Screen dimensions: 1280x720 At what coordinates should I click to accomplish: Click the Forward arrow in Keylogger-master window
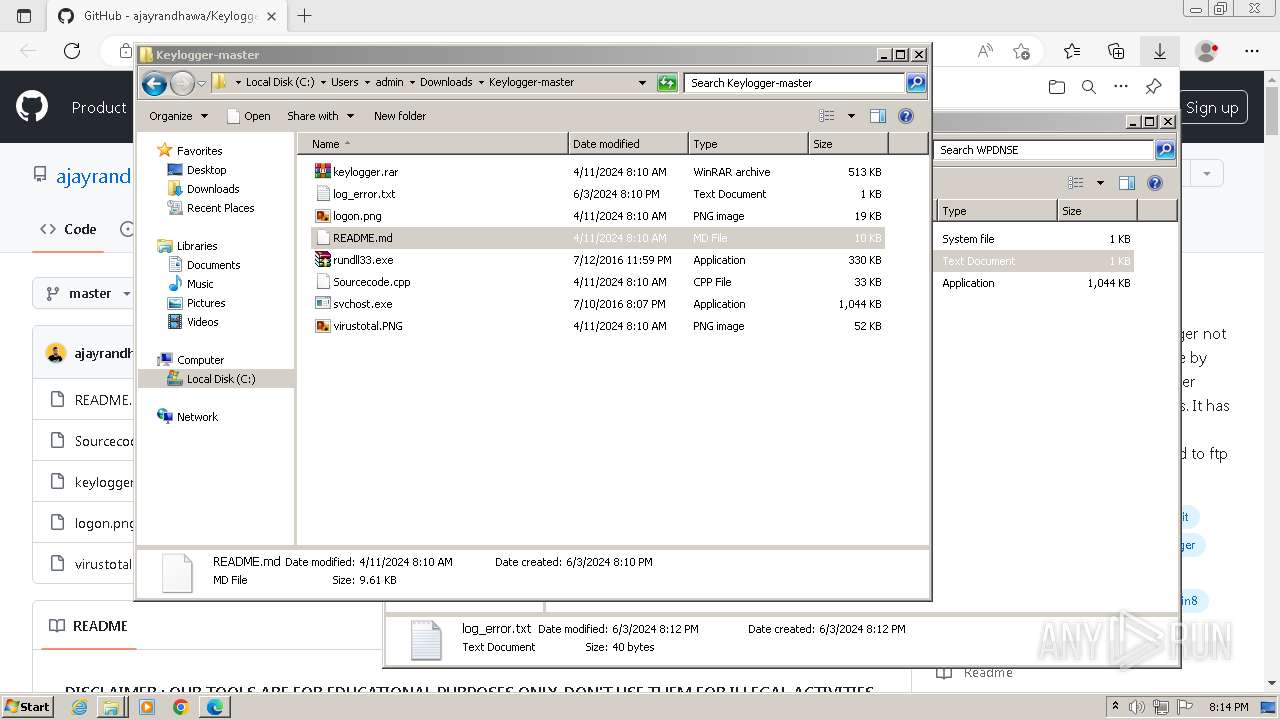(x=182, y=83)
